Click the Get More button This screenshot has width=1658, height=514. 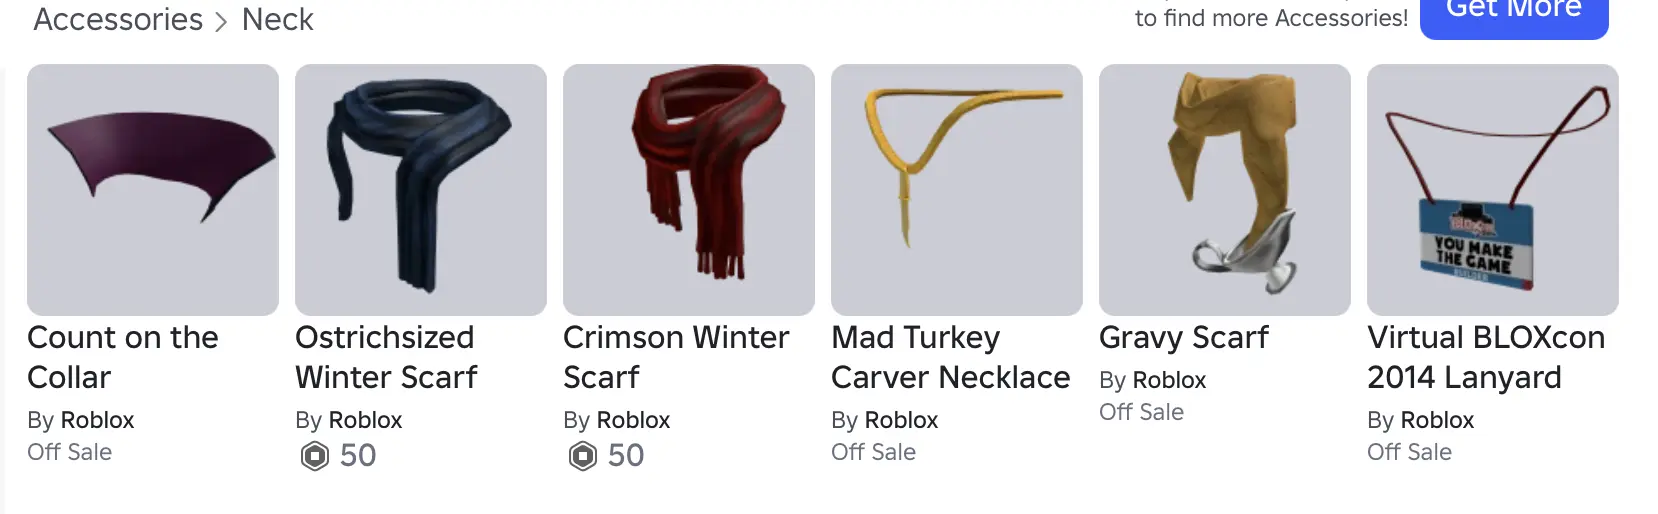point(1514,12)
